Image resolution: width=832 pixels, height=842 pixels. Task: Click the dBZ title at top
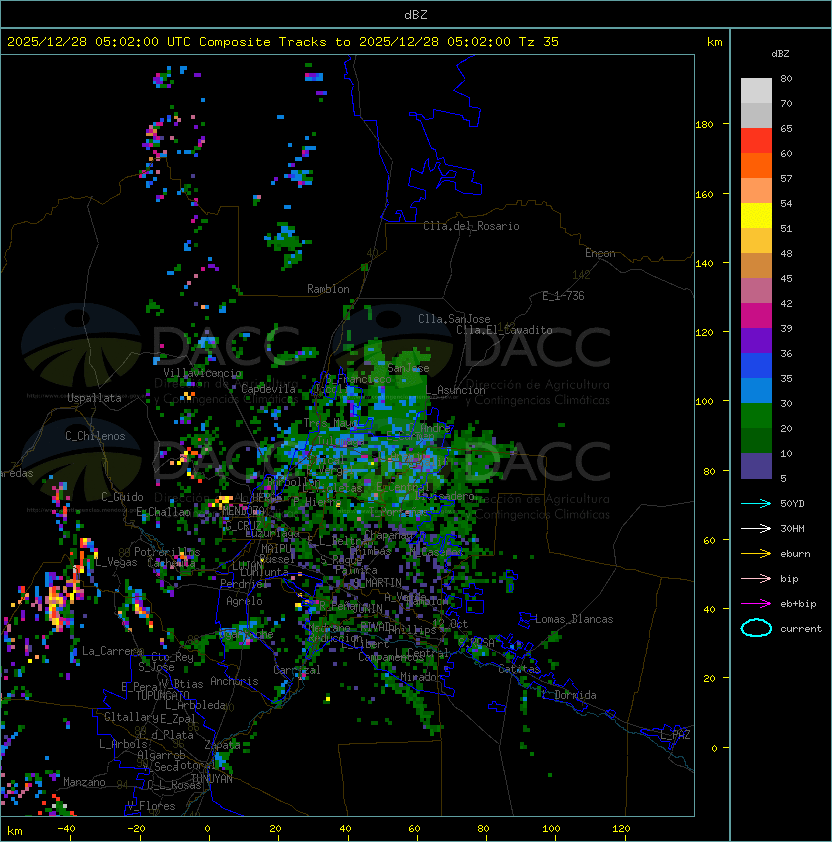416,15
